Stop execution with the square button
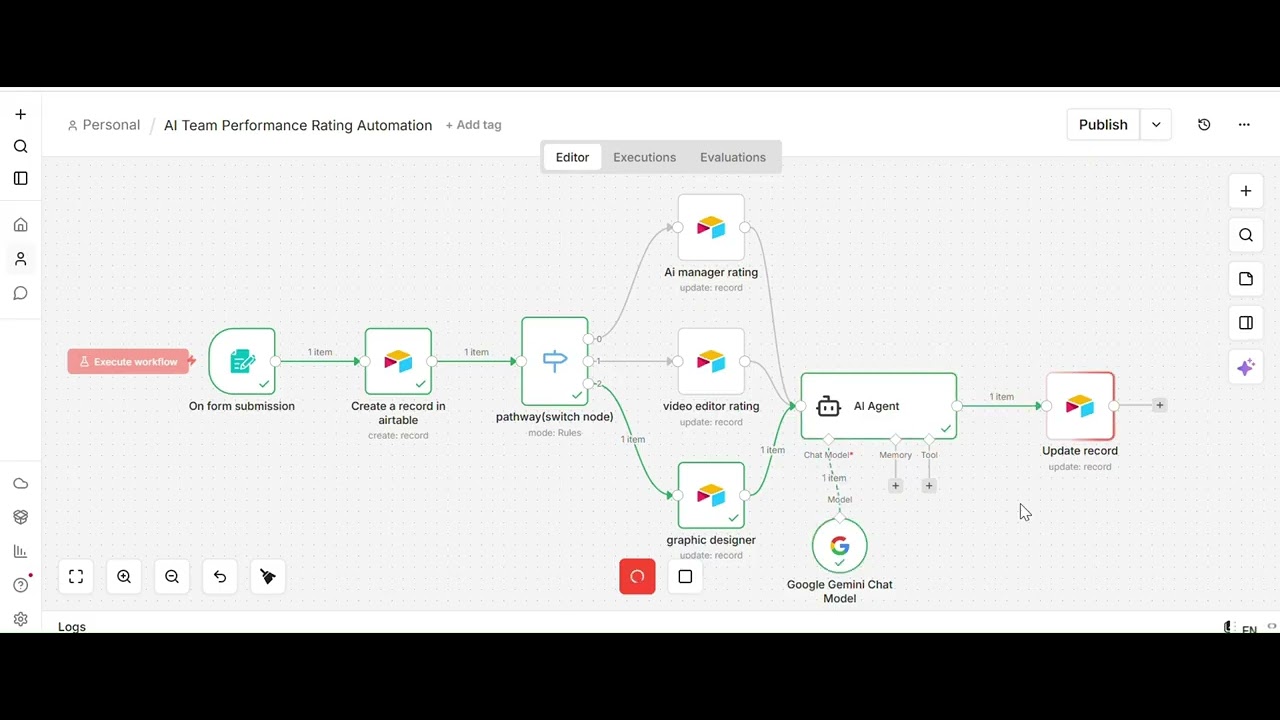 coord(685,576)
